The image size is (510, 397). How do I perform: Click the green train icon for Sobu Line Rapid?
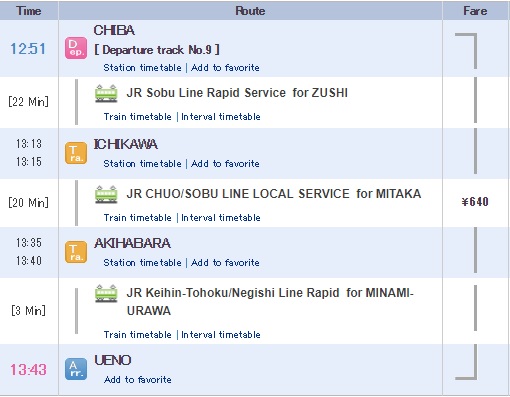[106, 93]
